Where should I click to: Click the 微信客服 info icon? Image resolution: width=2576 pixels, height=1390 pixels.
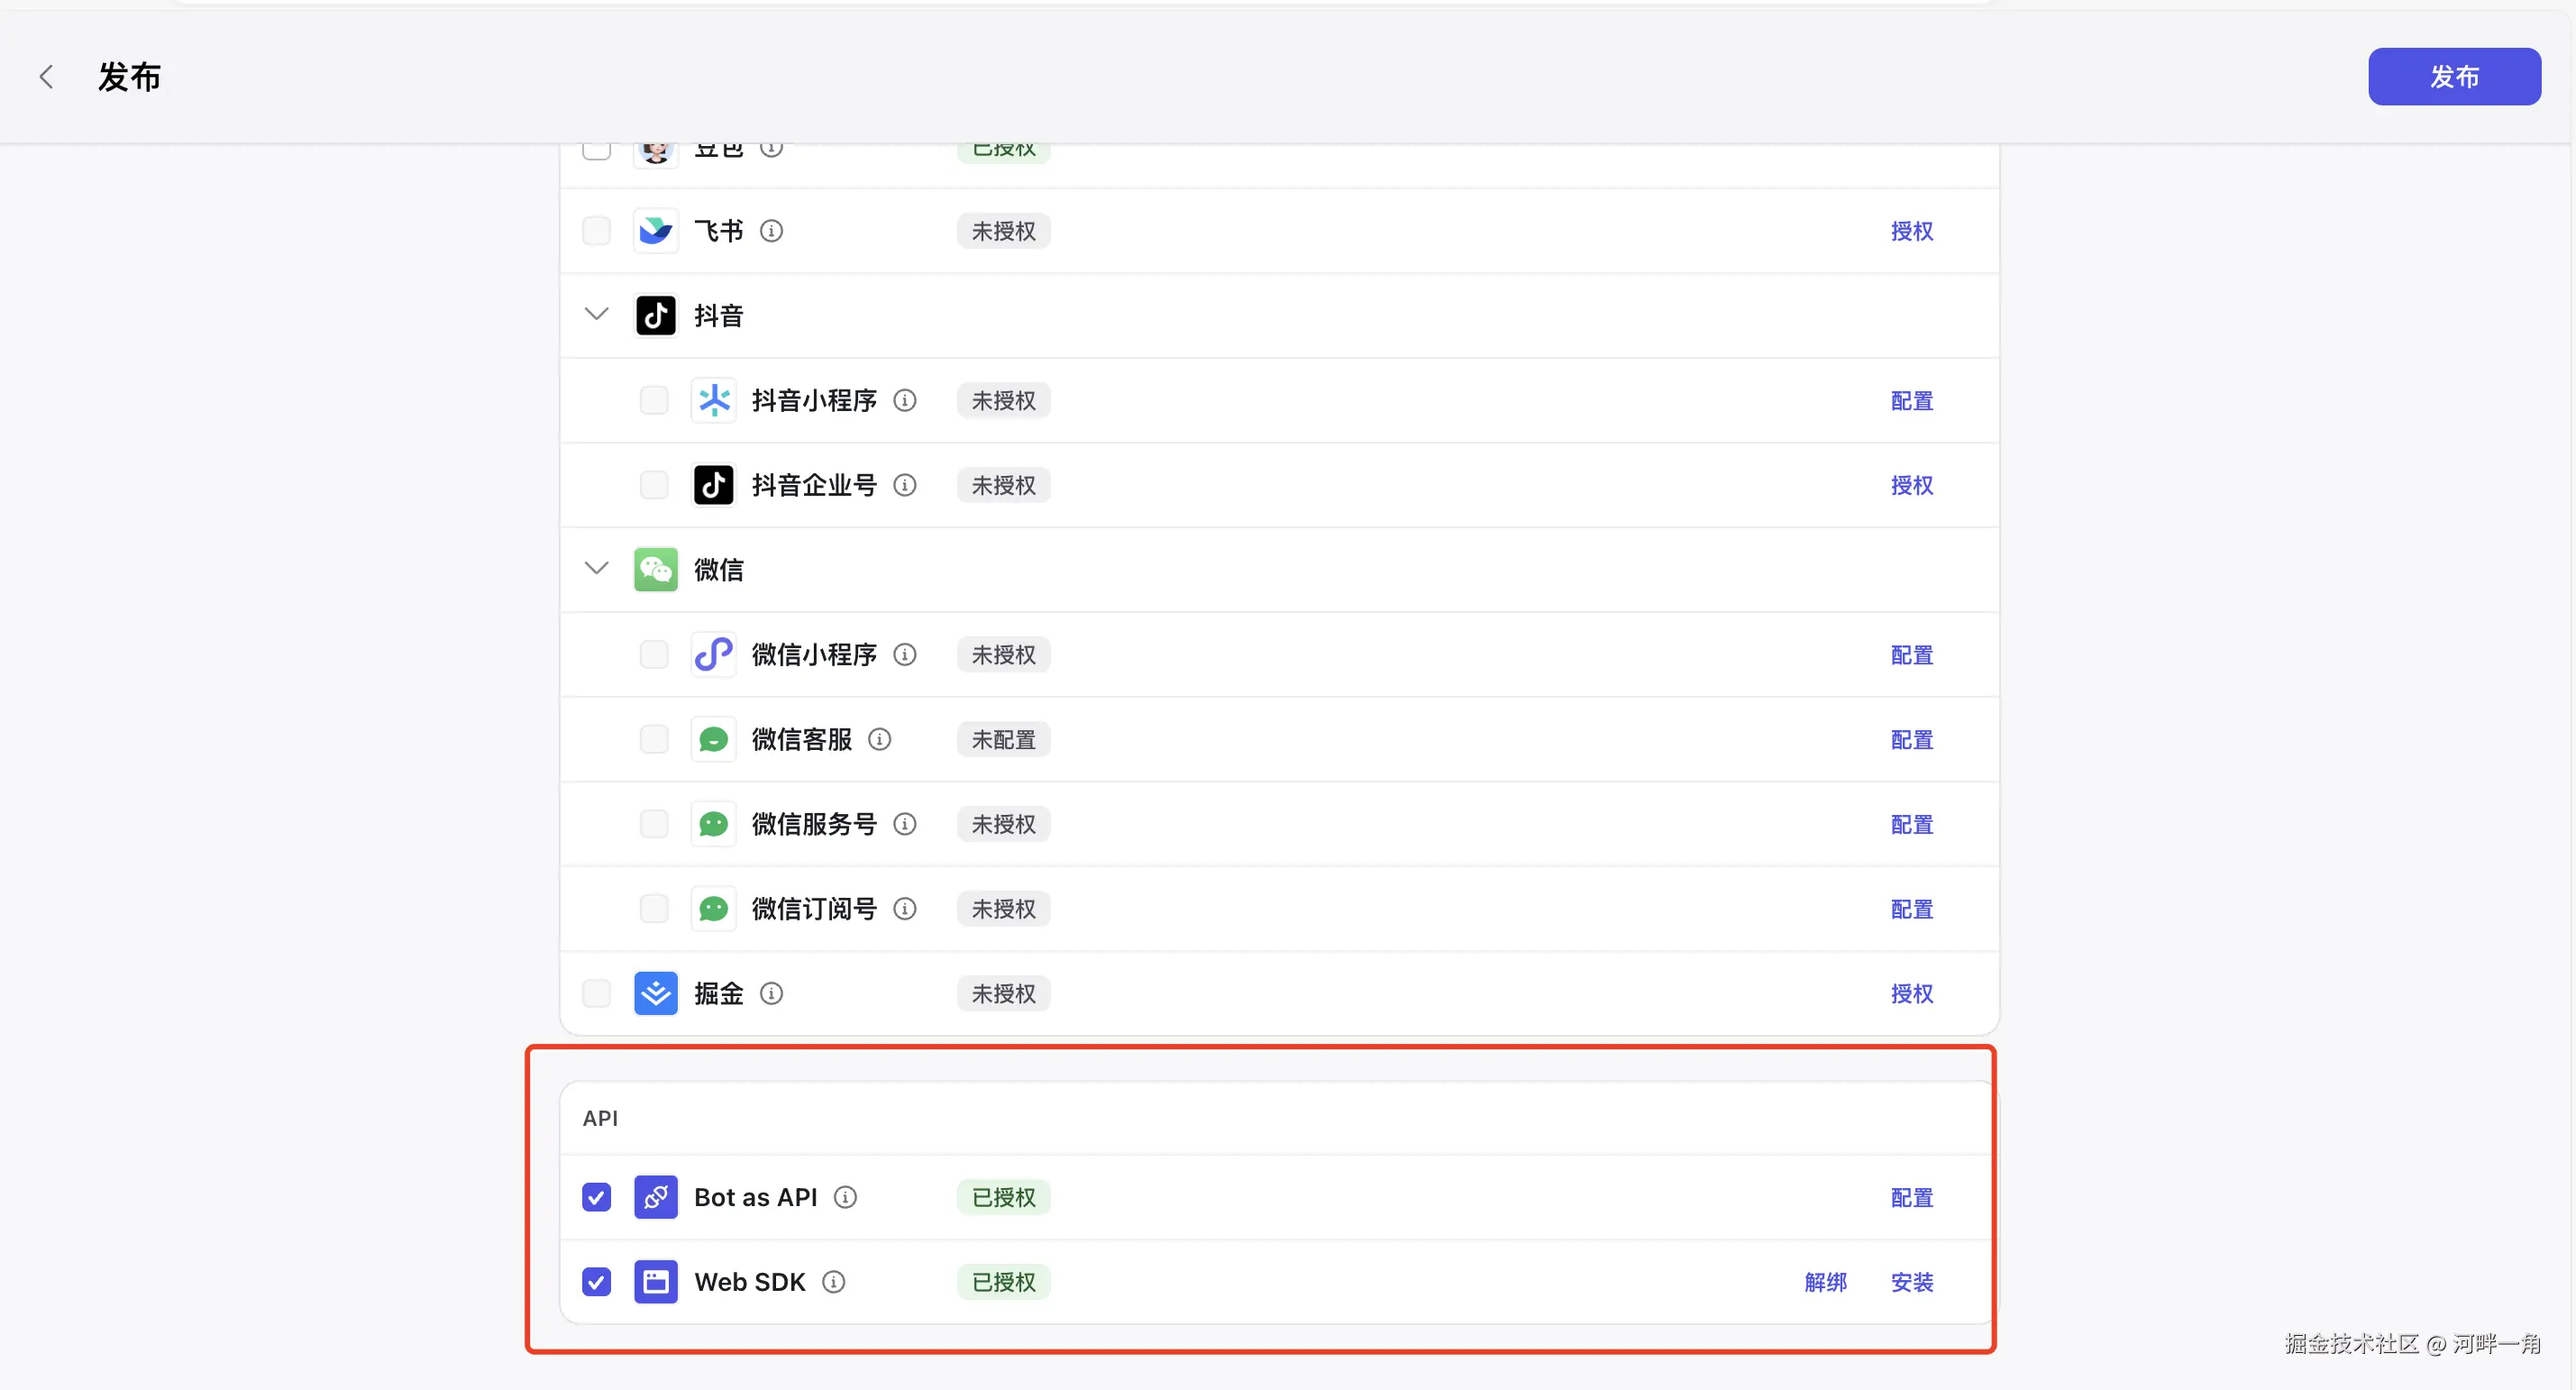tap(880, 740)
